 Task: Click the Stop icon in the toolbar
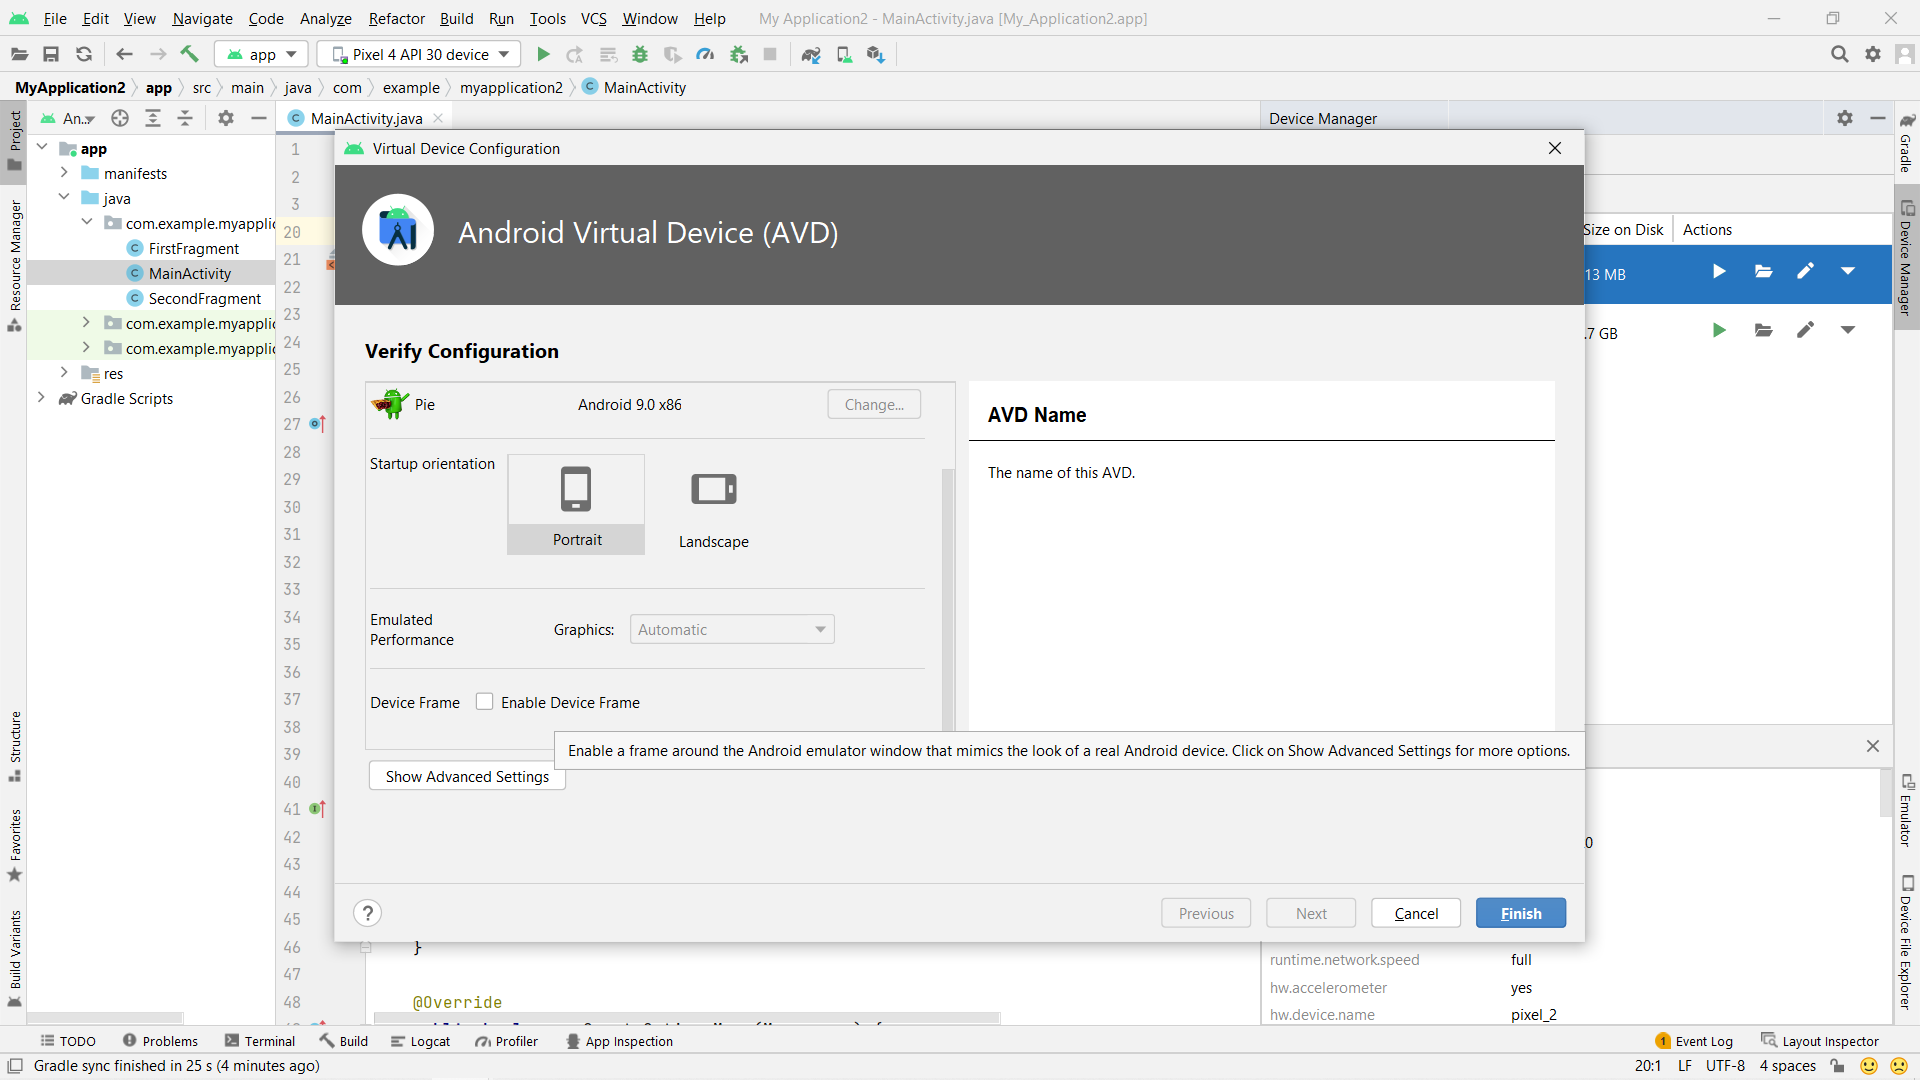point(770,54)
